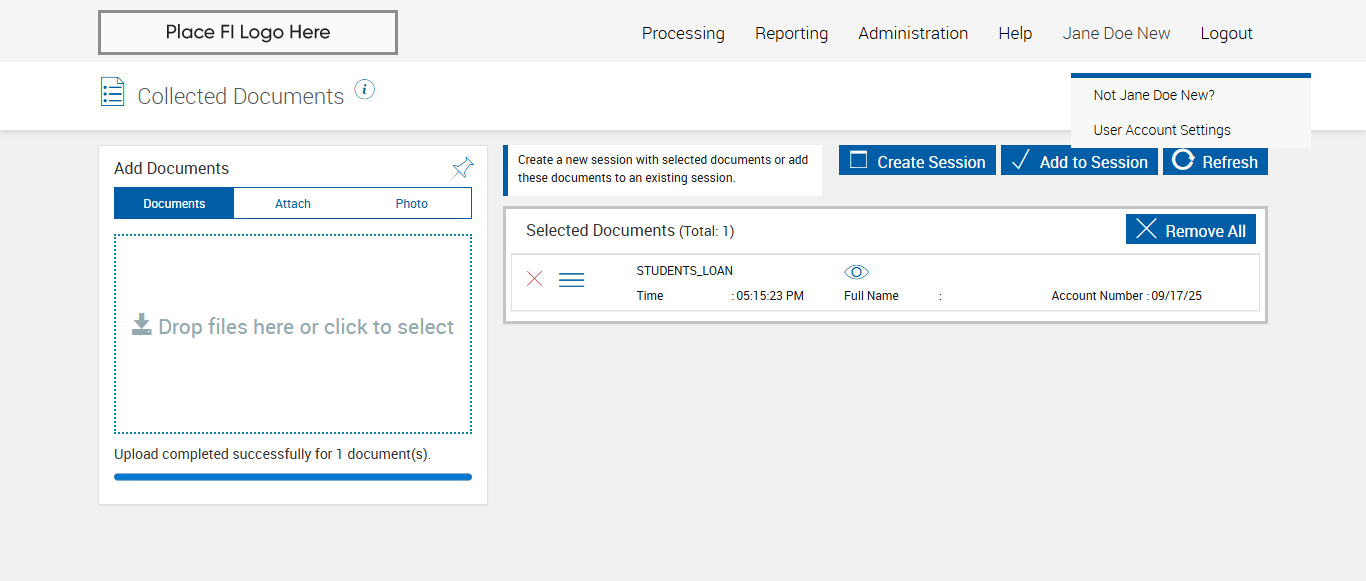Open the STUDENTS_LOAN row hamburger menu
Screen dimensions: 1366x581
point(571,280)
